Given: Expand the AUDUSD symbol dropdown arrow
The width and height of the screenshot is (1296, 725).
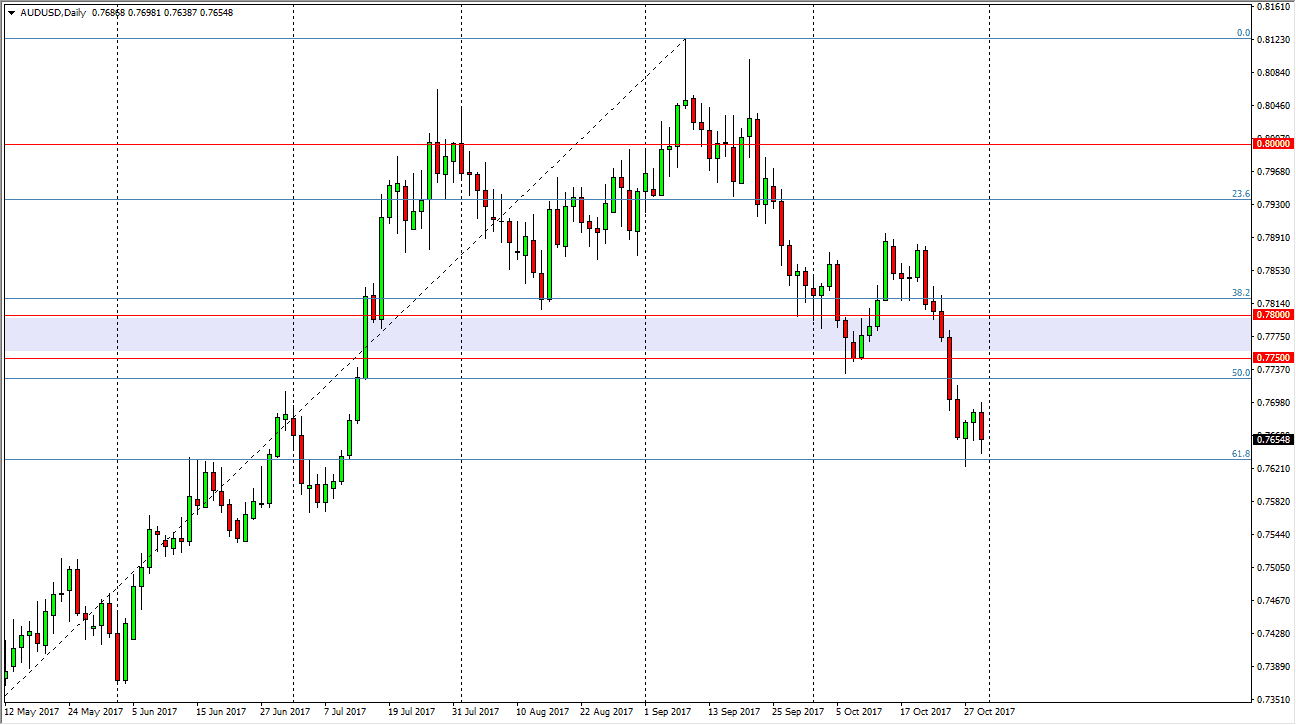Looking at the screenshot, I should tap(12, 12).
